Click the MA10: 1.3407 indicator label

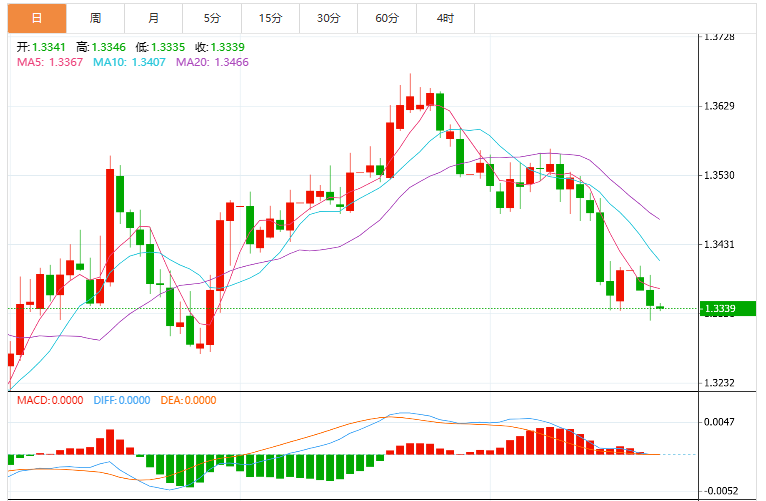129,62
